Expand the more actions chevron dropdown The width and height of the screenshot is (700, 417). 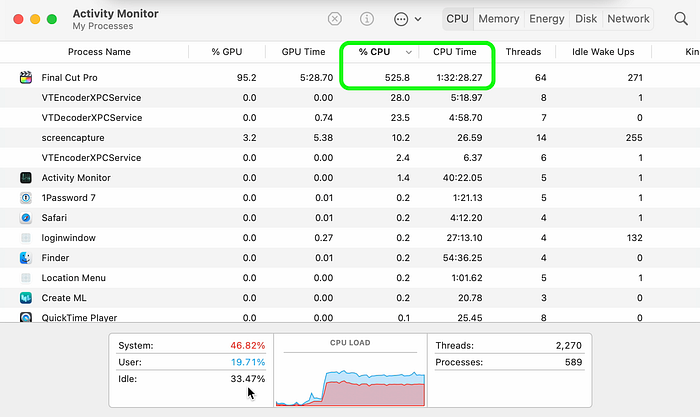pos(418,19)
